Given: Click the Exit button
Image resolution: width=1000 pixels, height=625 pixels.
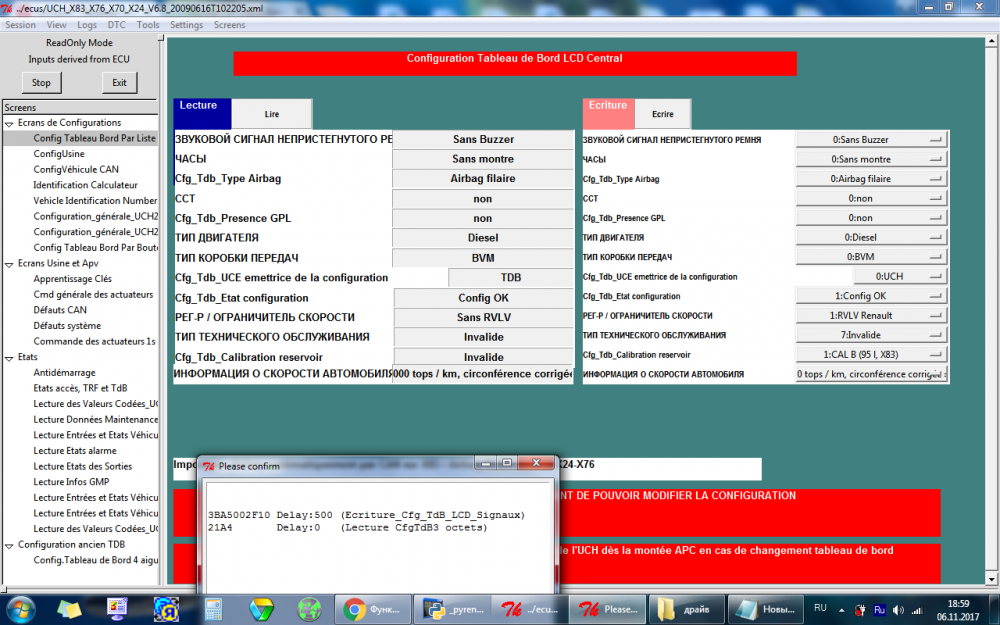Looking at the screenshot, I should click(x=119, y=83).
